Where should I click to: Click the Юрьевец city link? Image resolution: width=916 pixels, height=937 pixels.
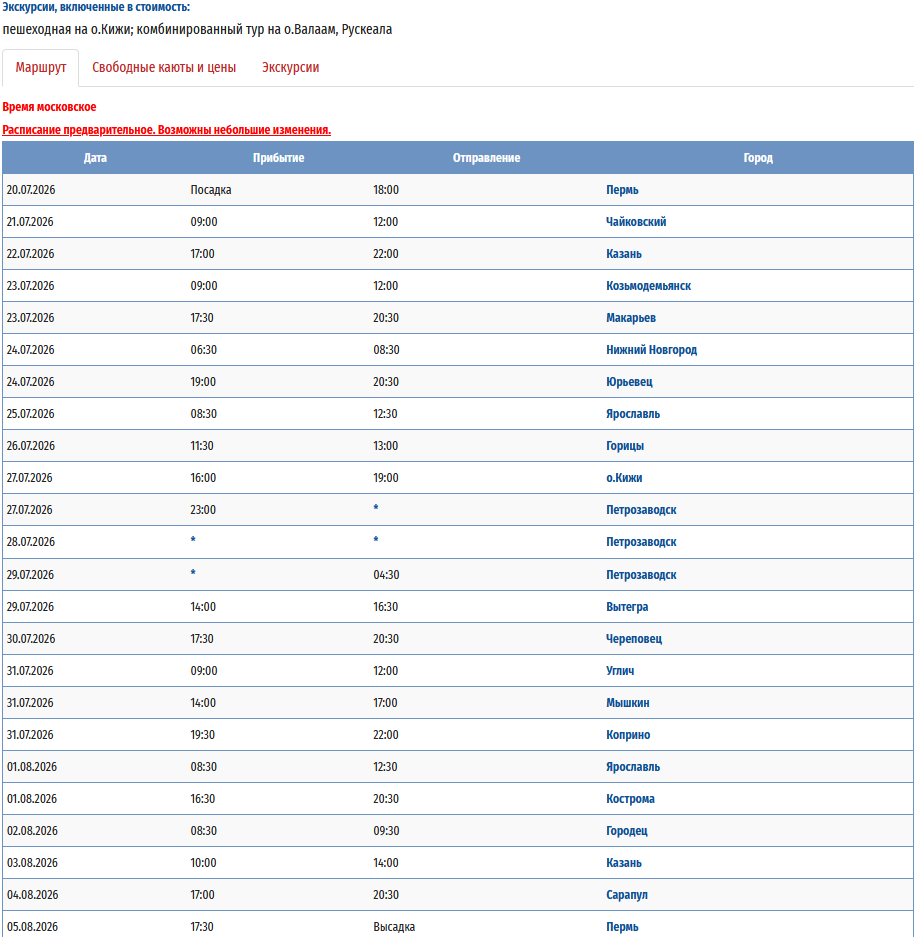click(629, 382)
